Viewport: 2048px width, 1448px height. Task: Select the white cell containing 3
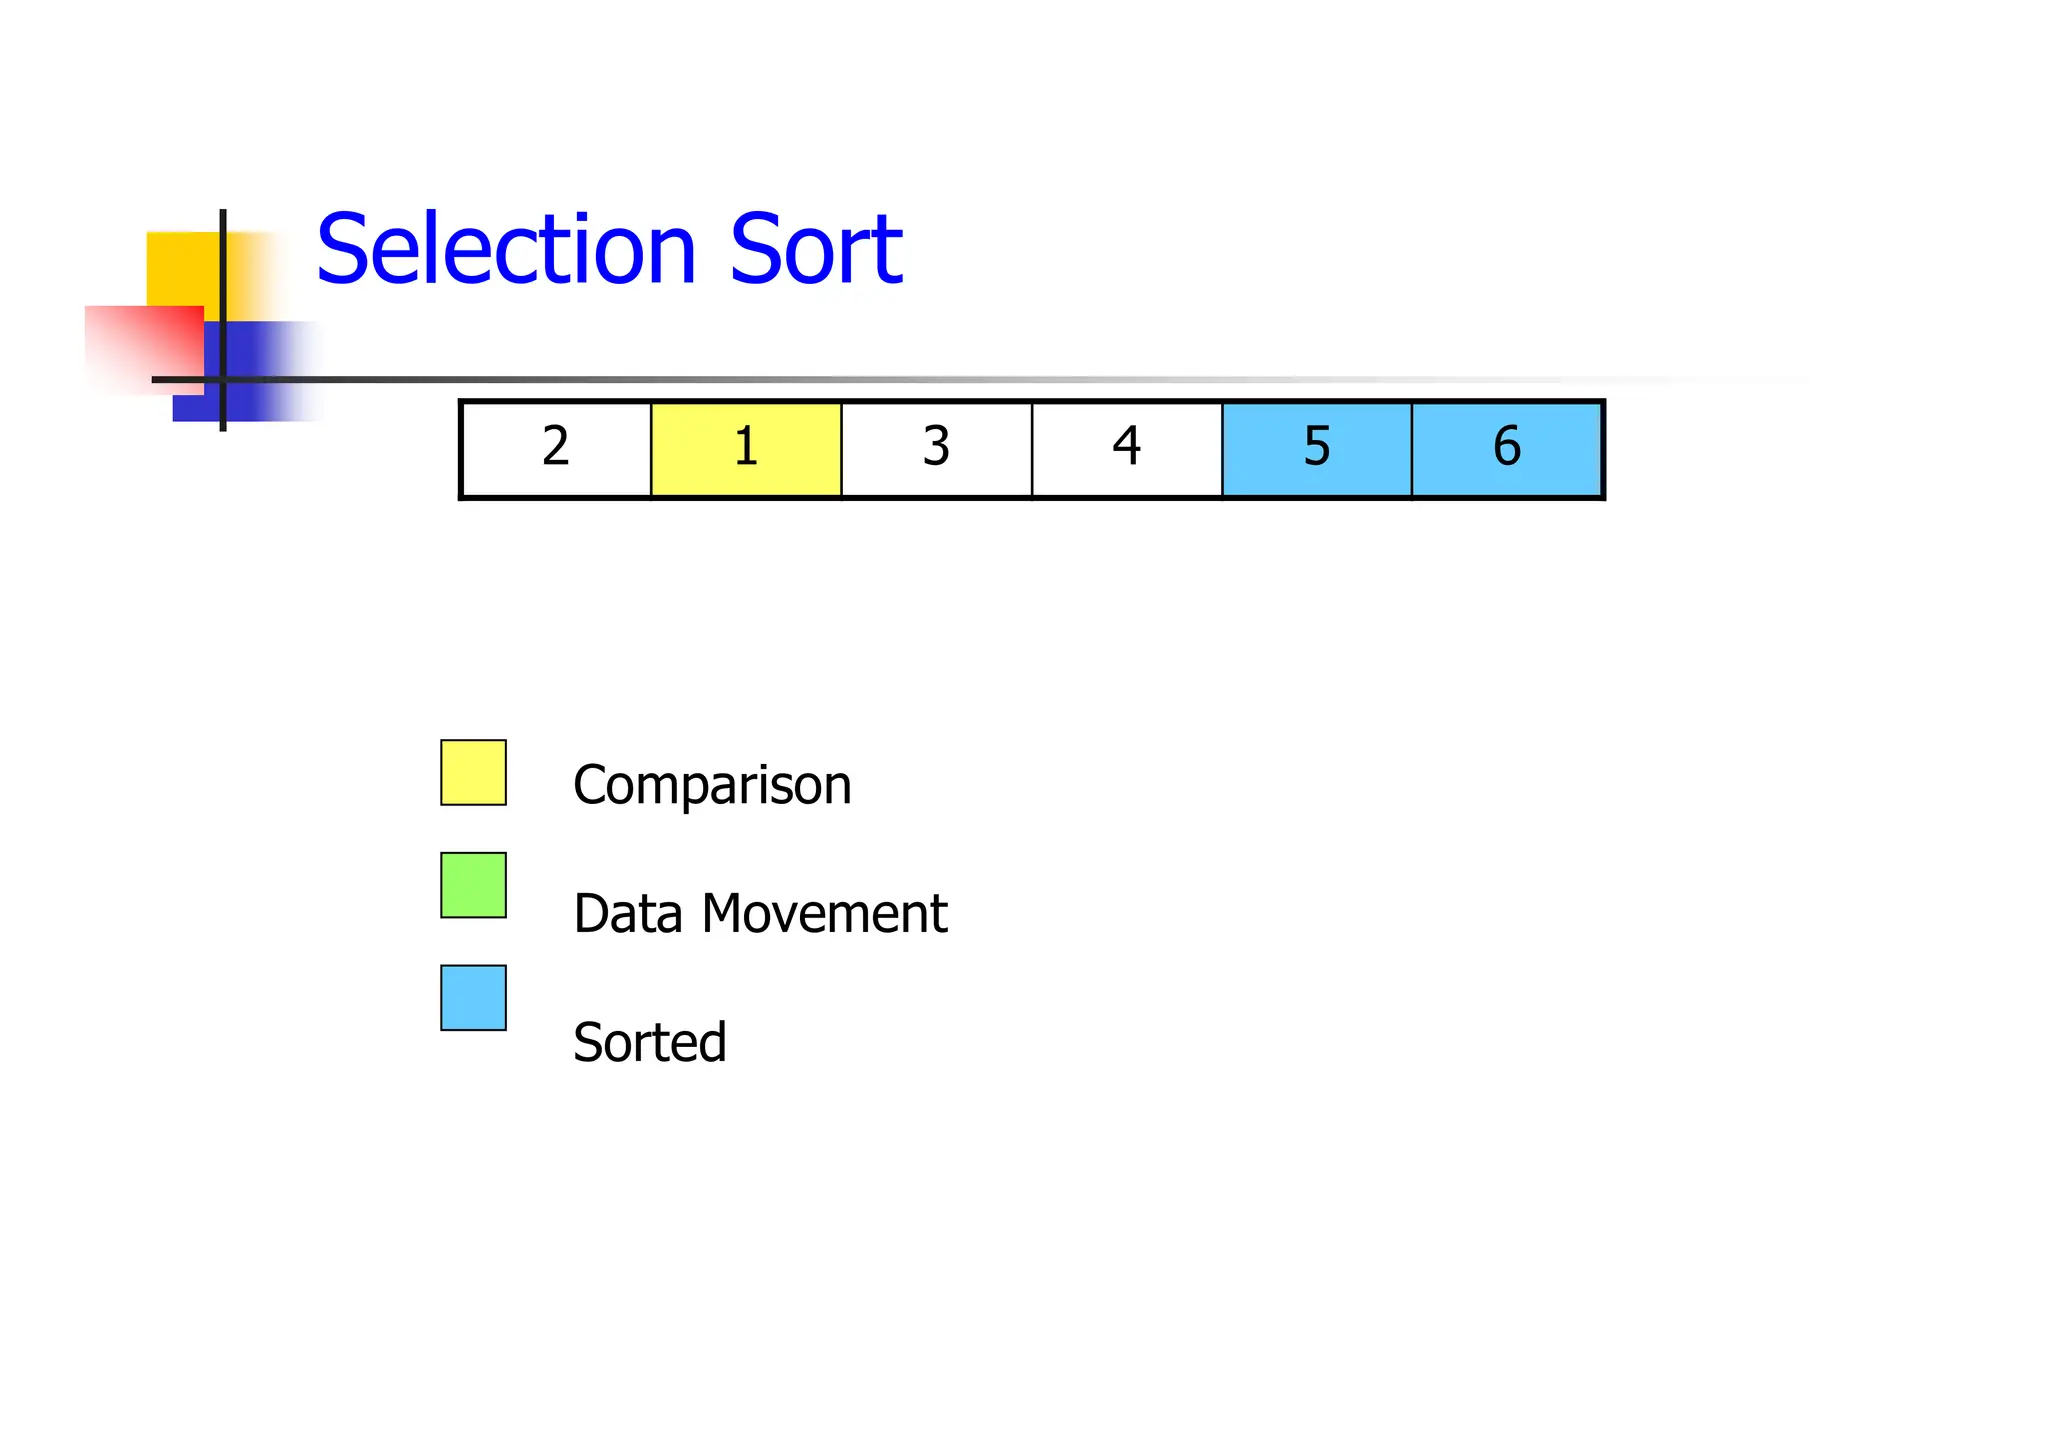(936, 449)
